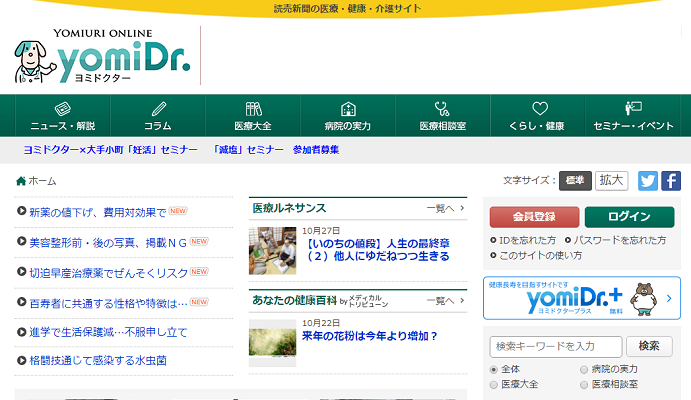Viewport: 691px width, 400px height.
Task: Open the stethoscope icon above 医療相談室
Action: (442, 108)
